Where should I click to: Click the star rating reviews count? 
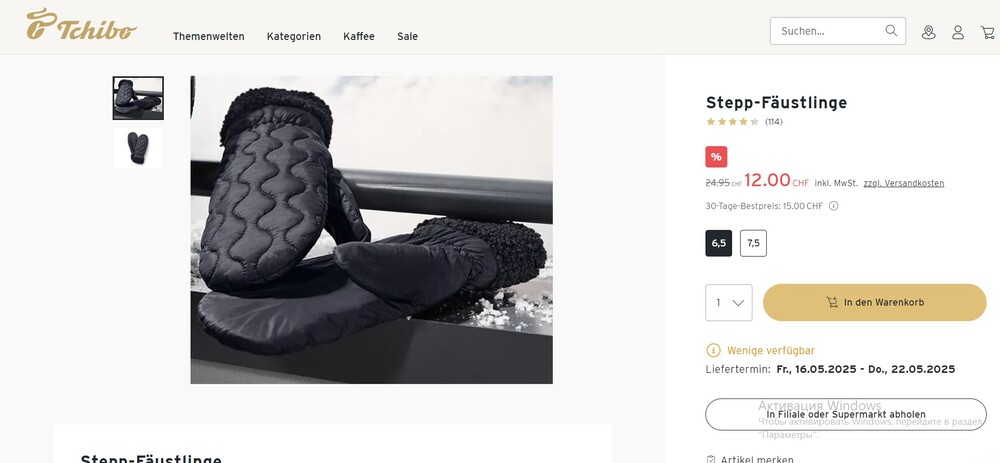774,122
